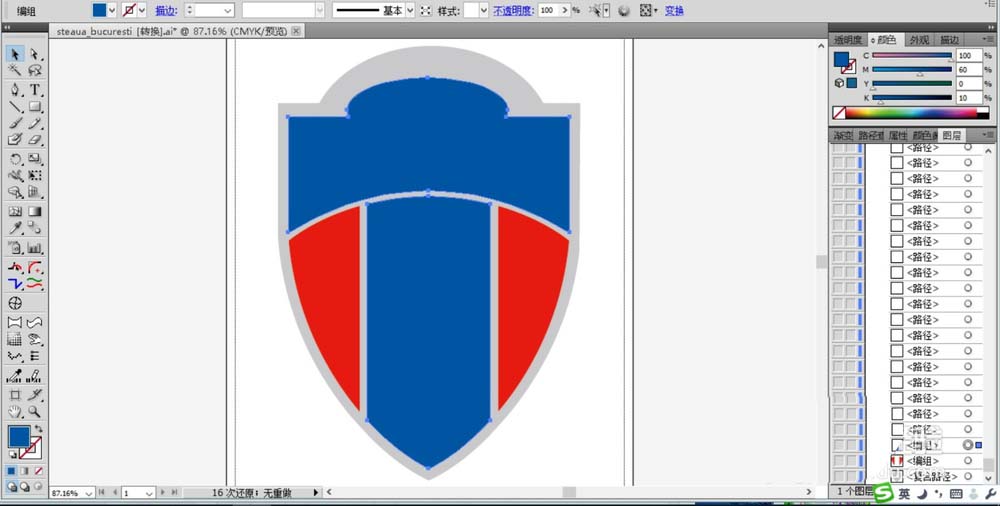
Task: Swap fill and stroke arrow in toolbox
Action: 38,428
